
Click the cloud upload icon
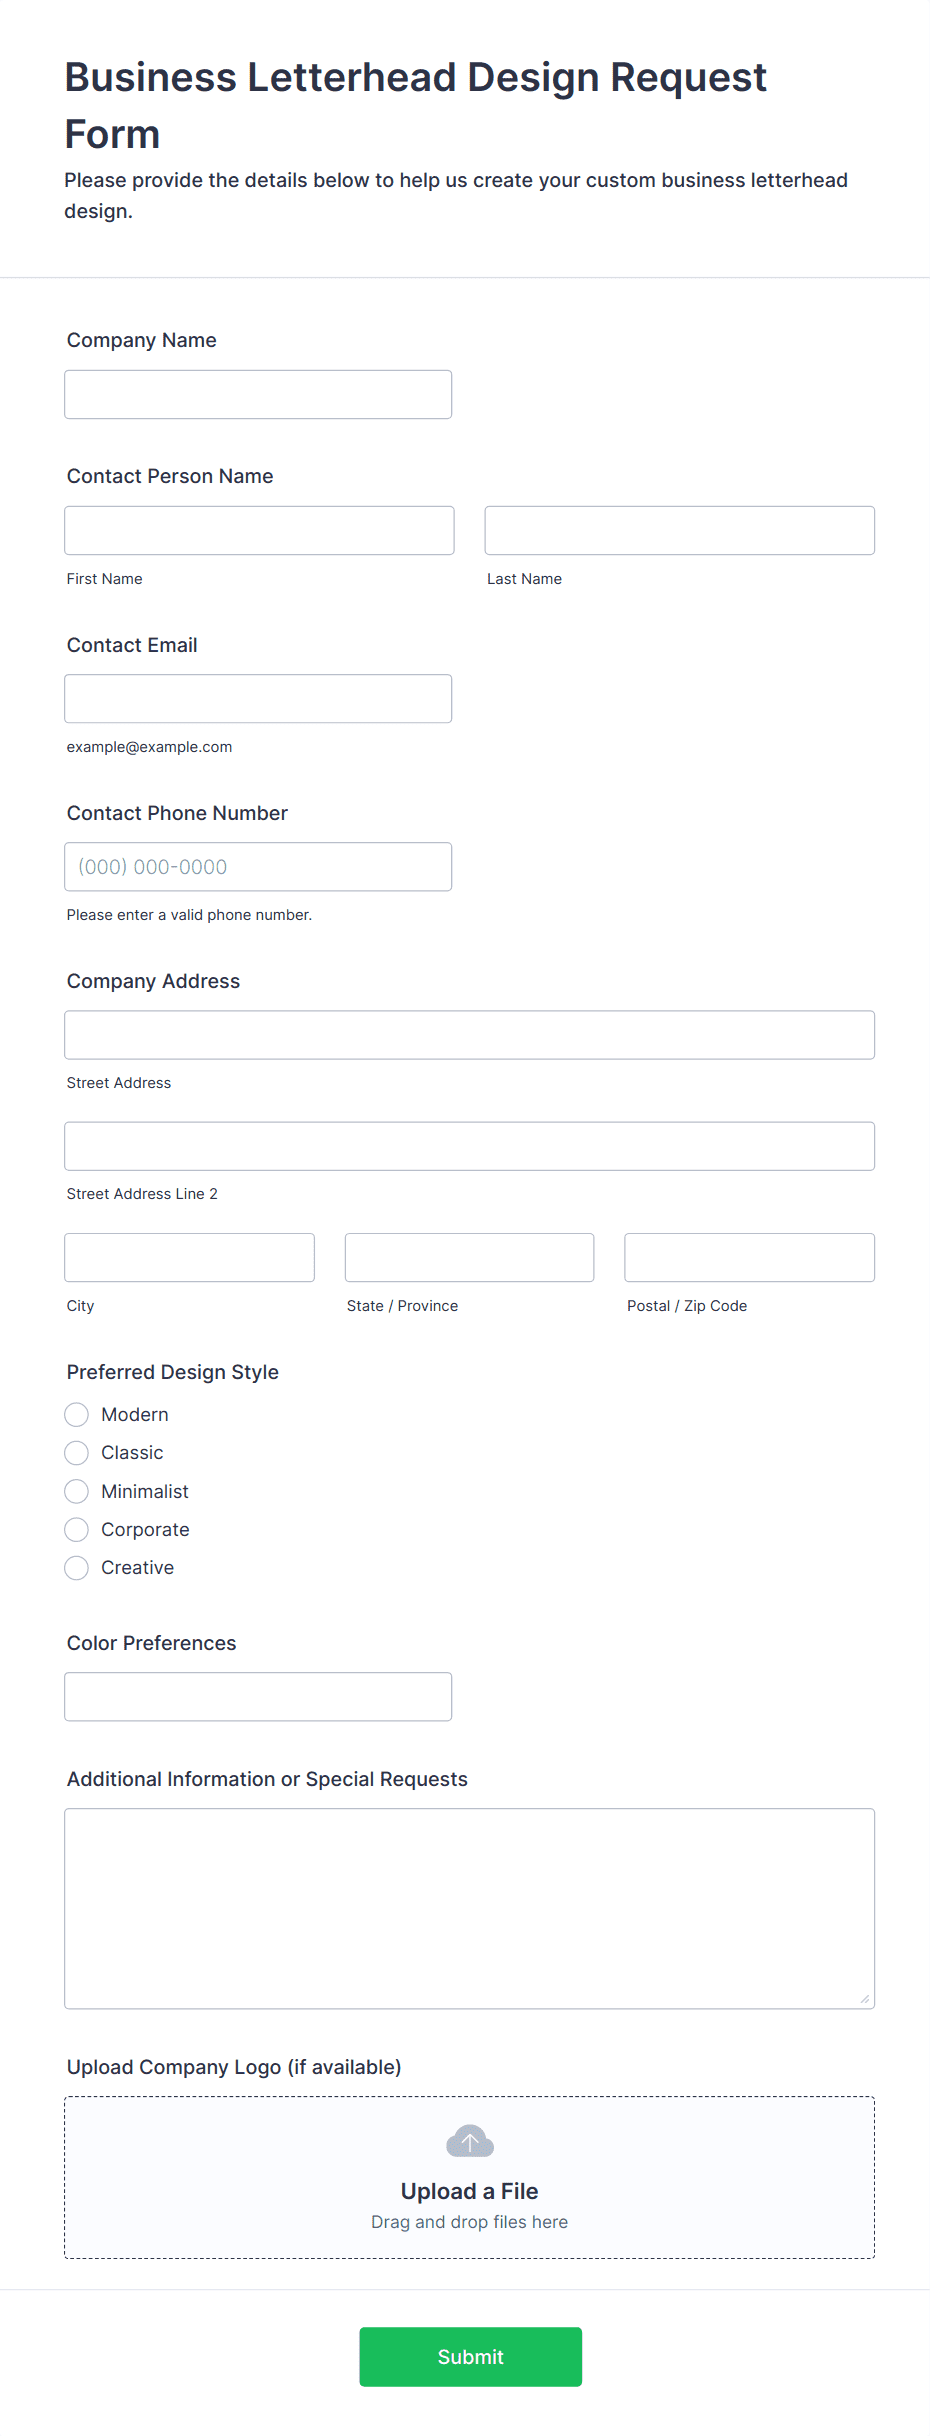tap(470, 2142)
